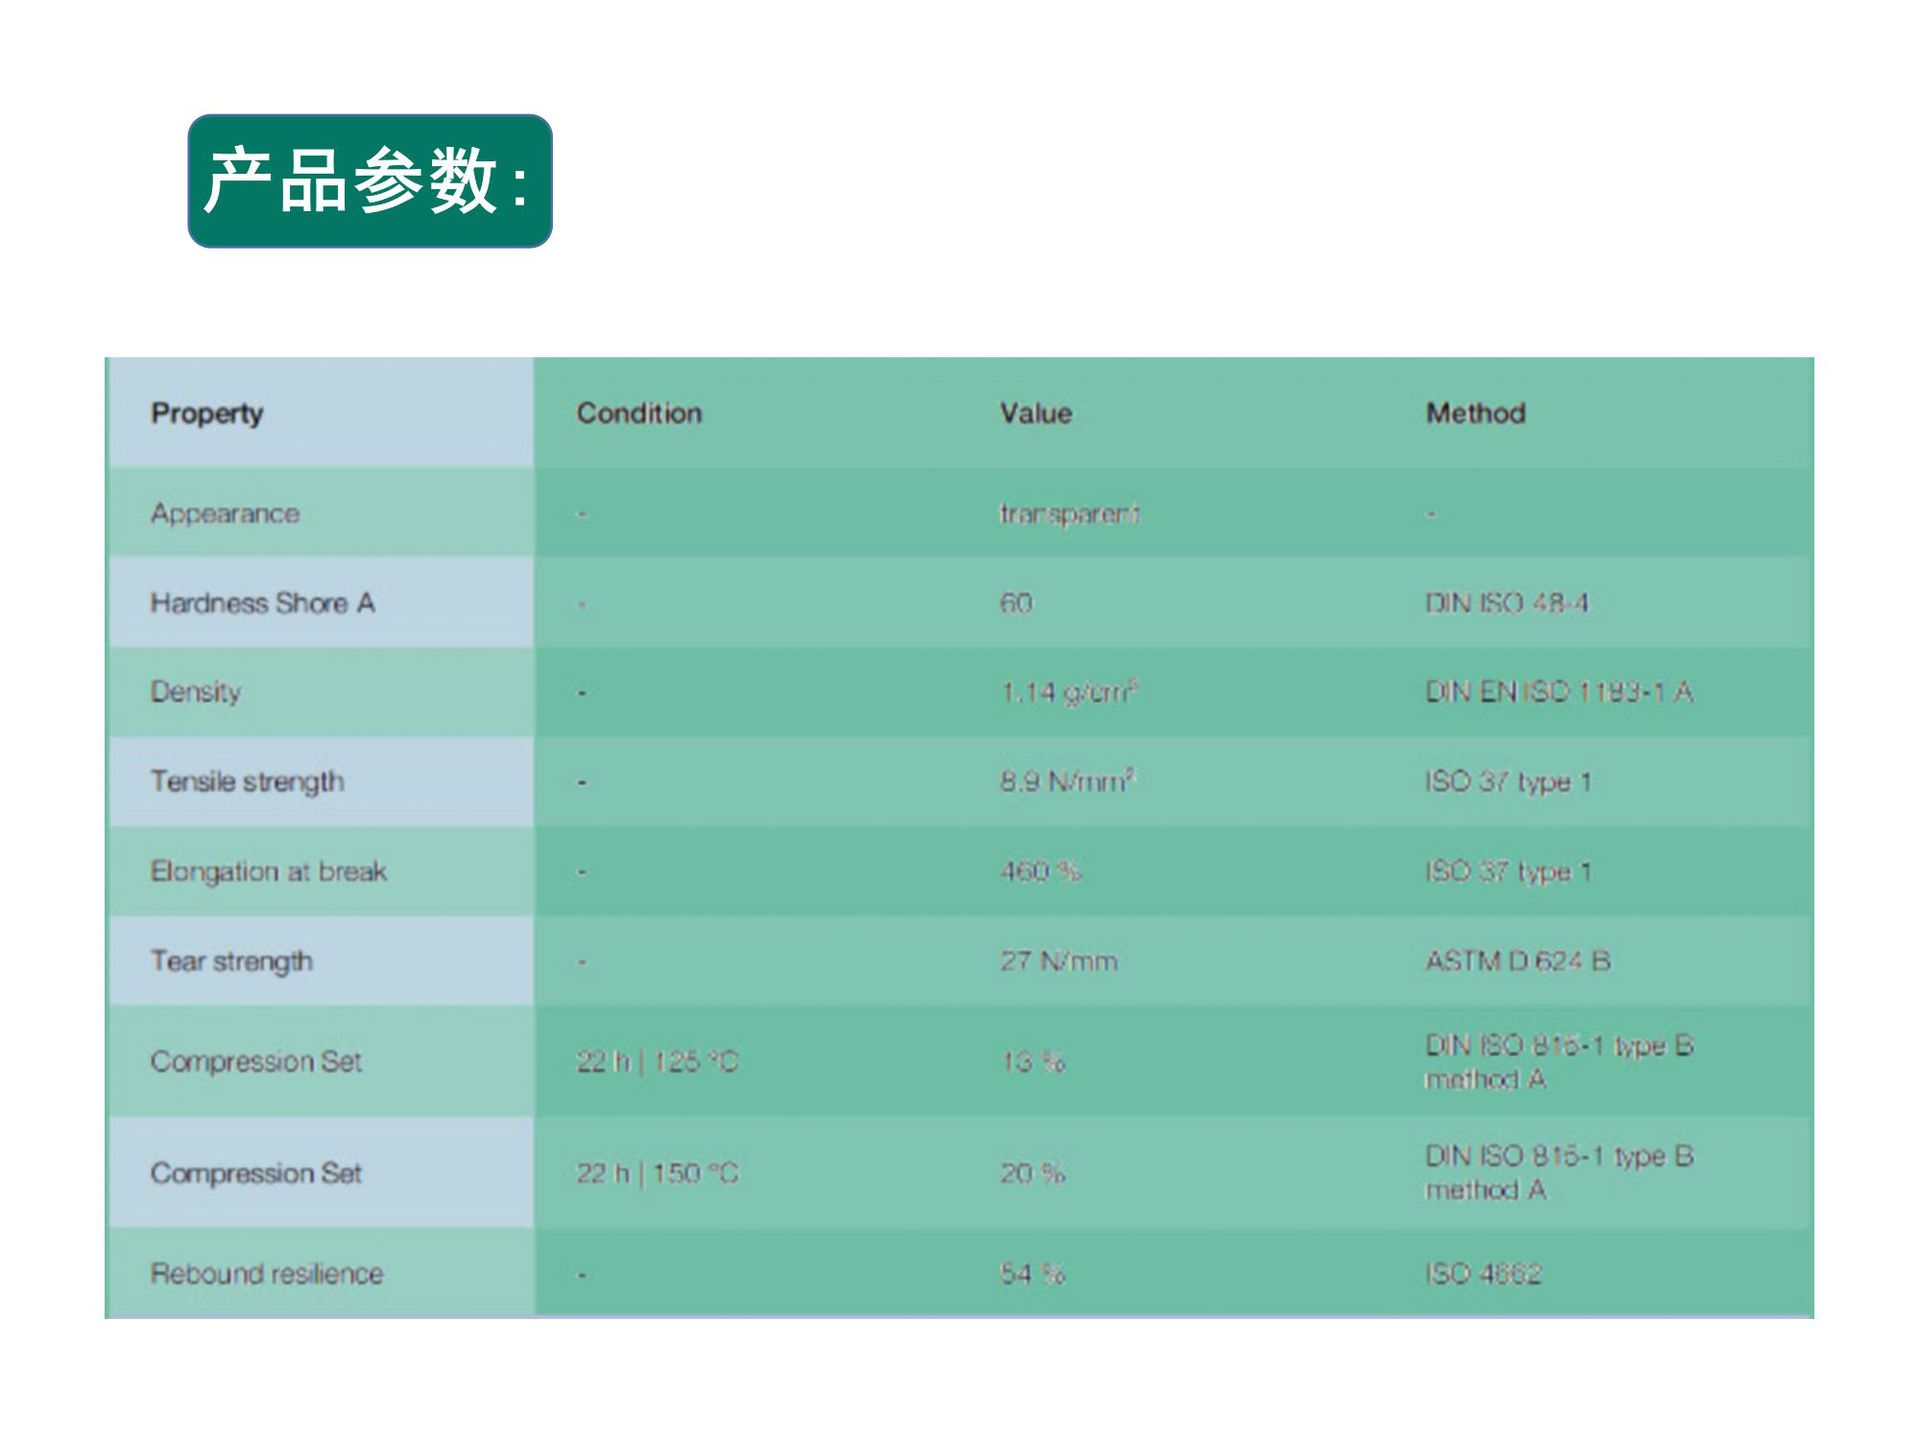The image size is (1920, 1440).
Task: Click Compression Set label for 150 °C row
Action: tap(256, 1173)
